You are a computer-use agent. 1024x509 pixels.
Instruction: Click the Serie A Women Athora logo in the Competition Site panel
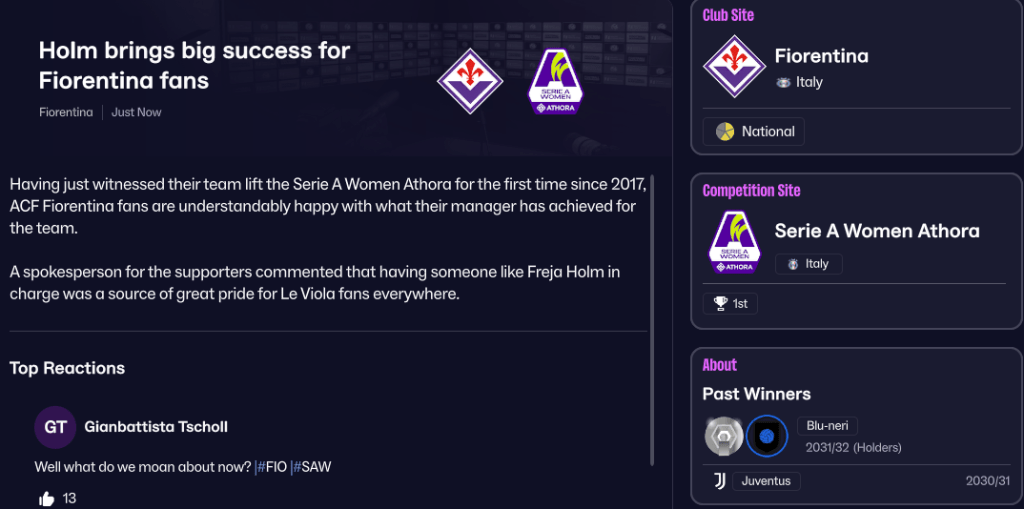734,243
